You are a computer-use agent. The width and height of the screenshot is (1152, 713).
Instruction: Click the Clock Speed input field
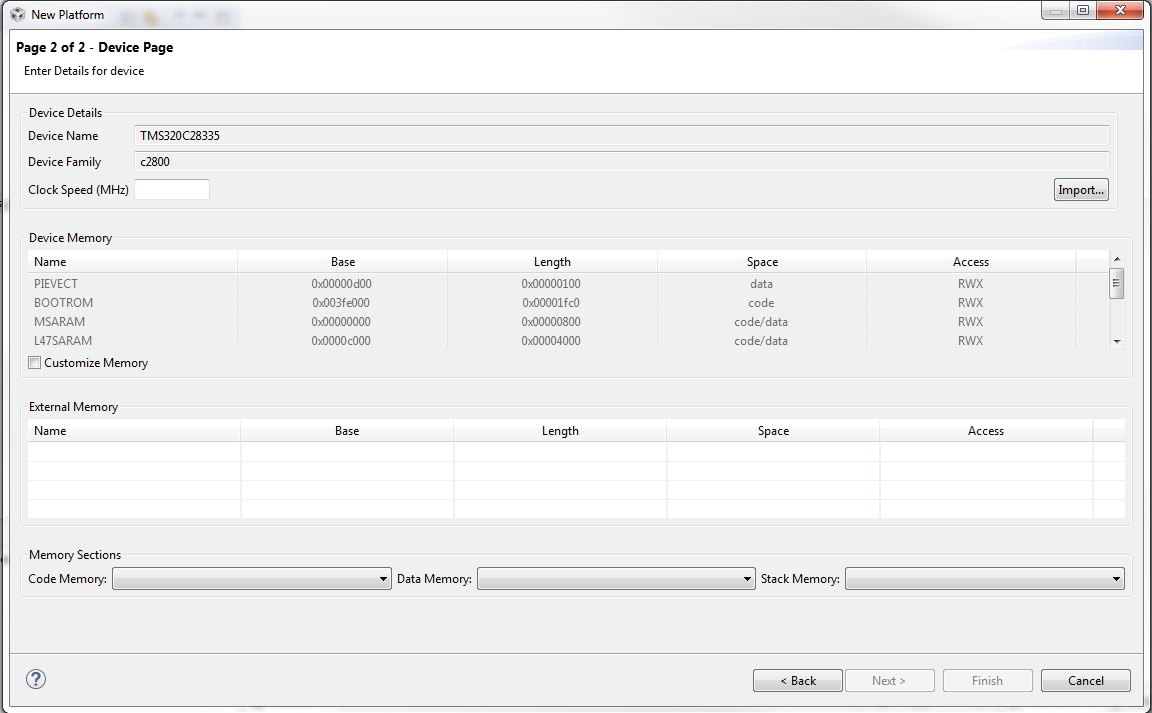coord(171,189)
